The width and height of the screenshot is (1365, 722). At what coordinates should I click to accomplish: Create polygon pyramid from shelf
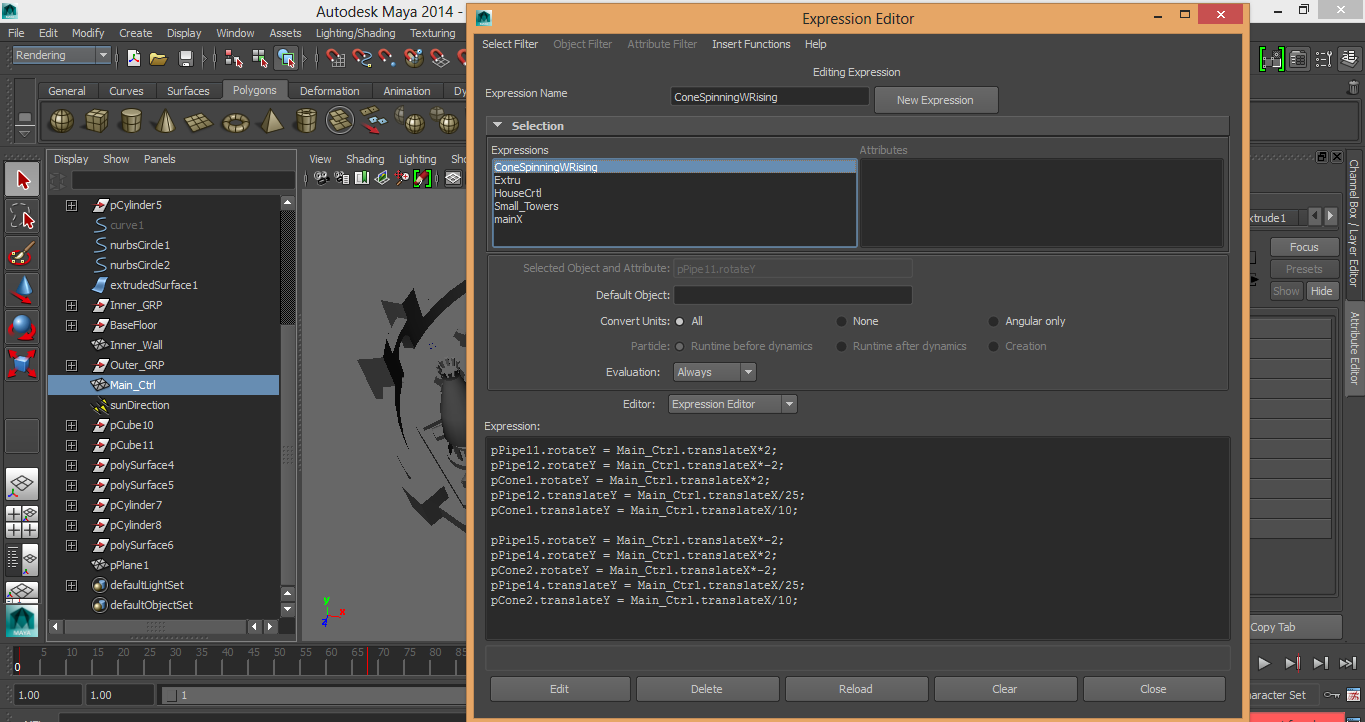270,121
